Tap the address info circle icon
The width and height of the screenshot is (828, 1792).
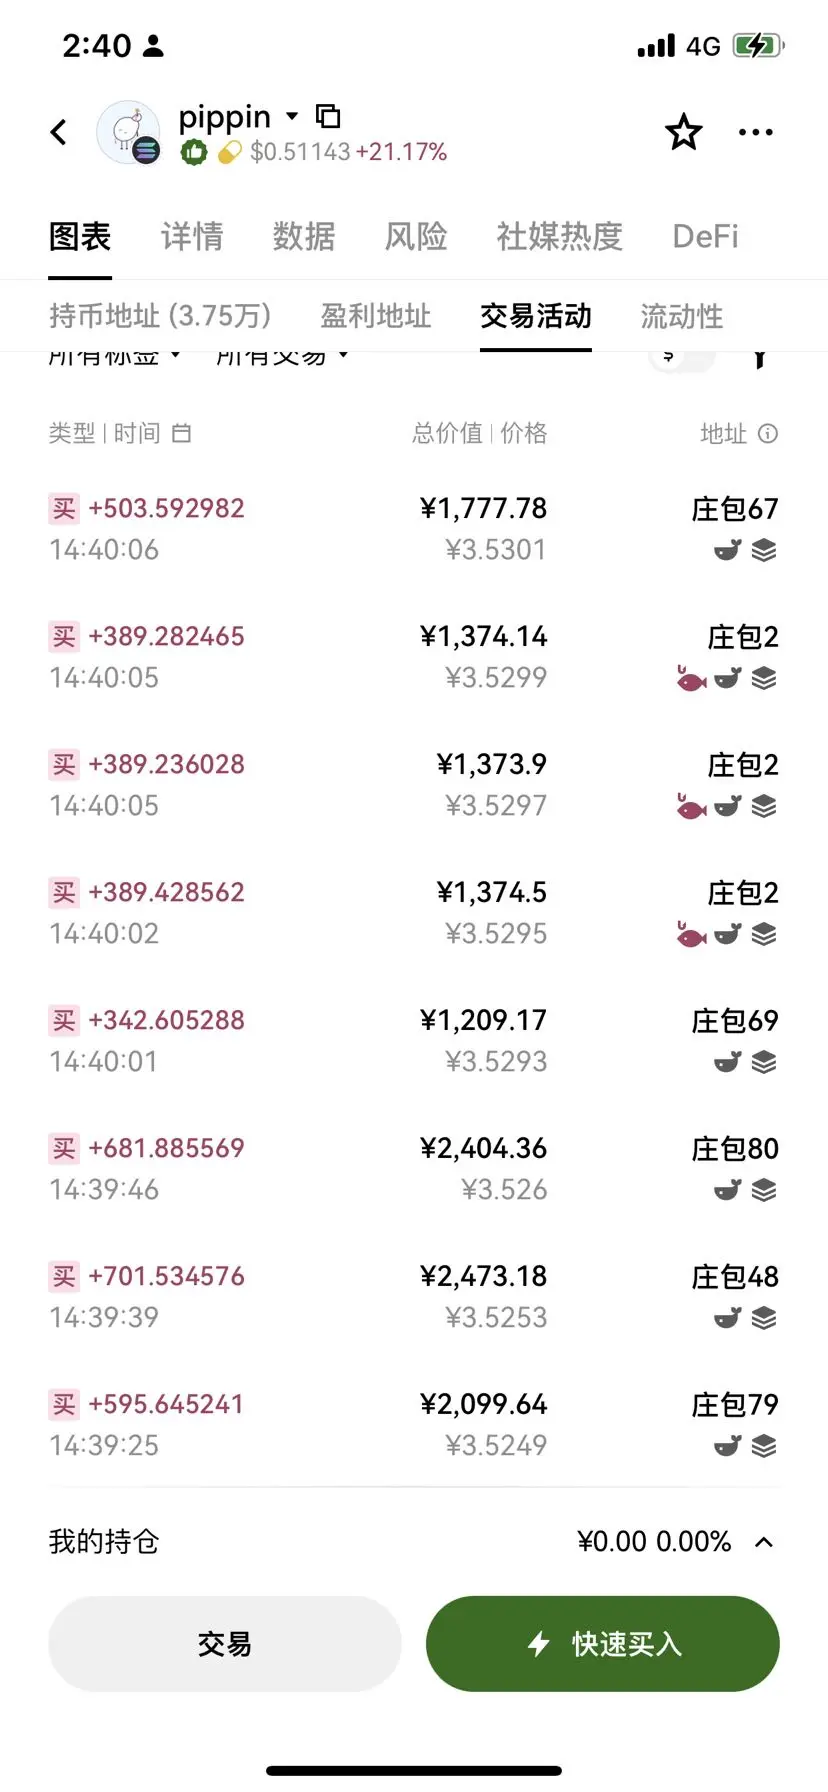point(768,433)
